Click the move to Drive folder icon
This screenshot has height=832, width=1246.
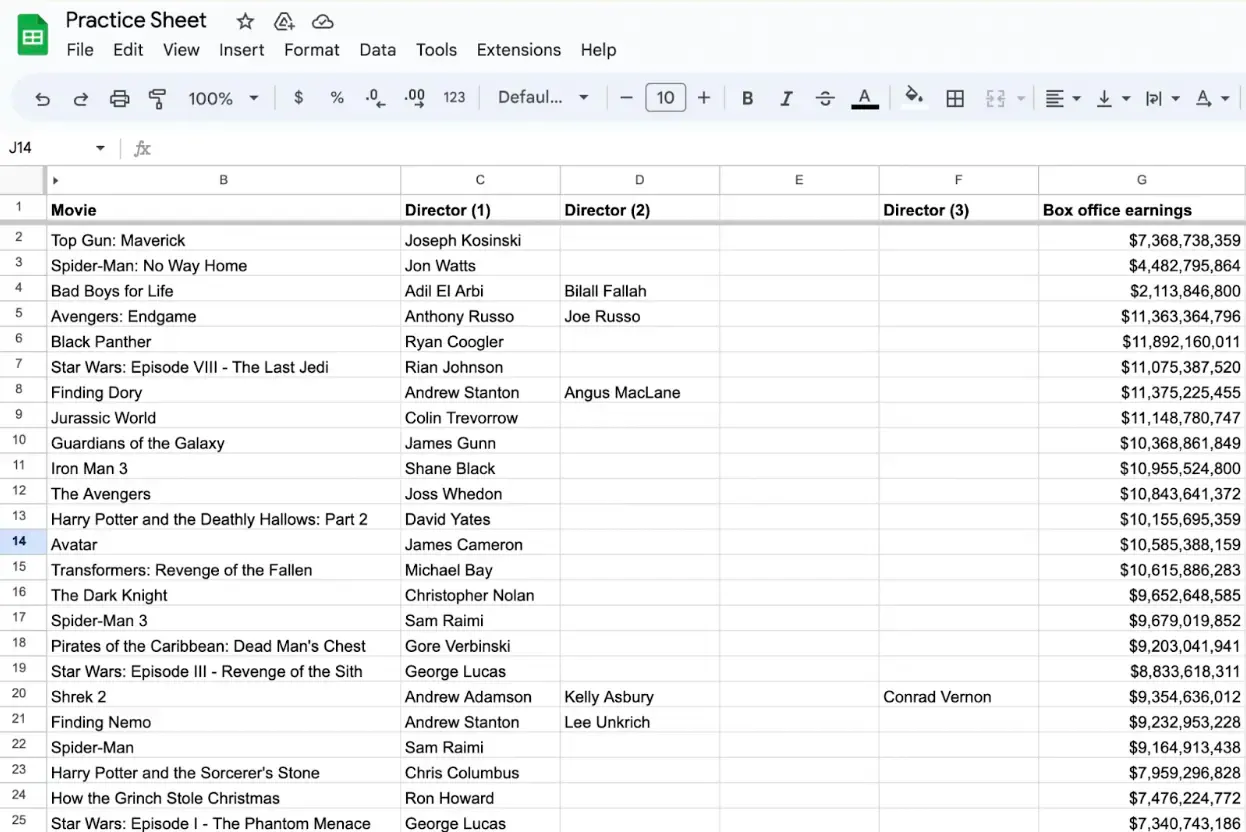284,21
